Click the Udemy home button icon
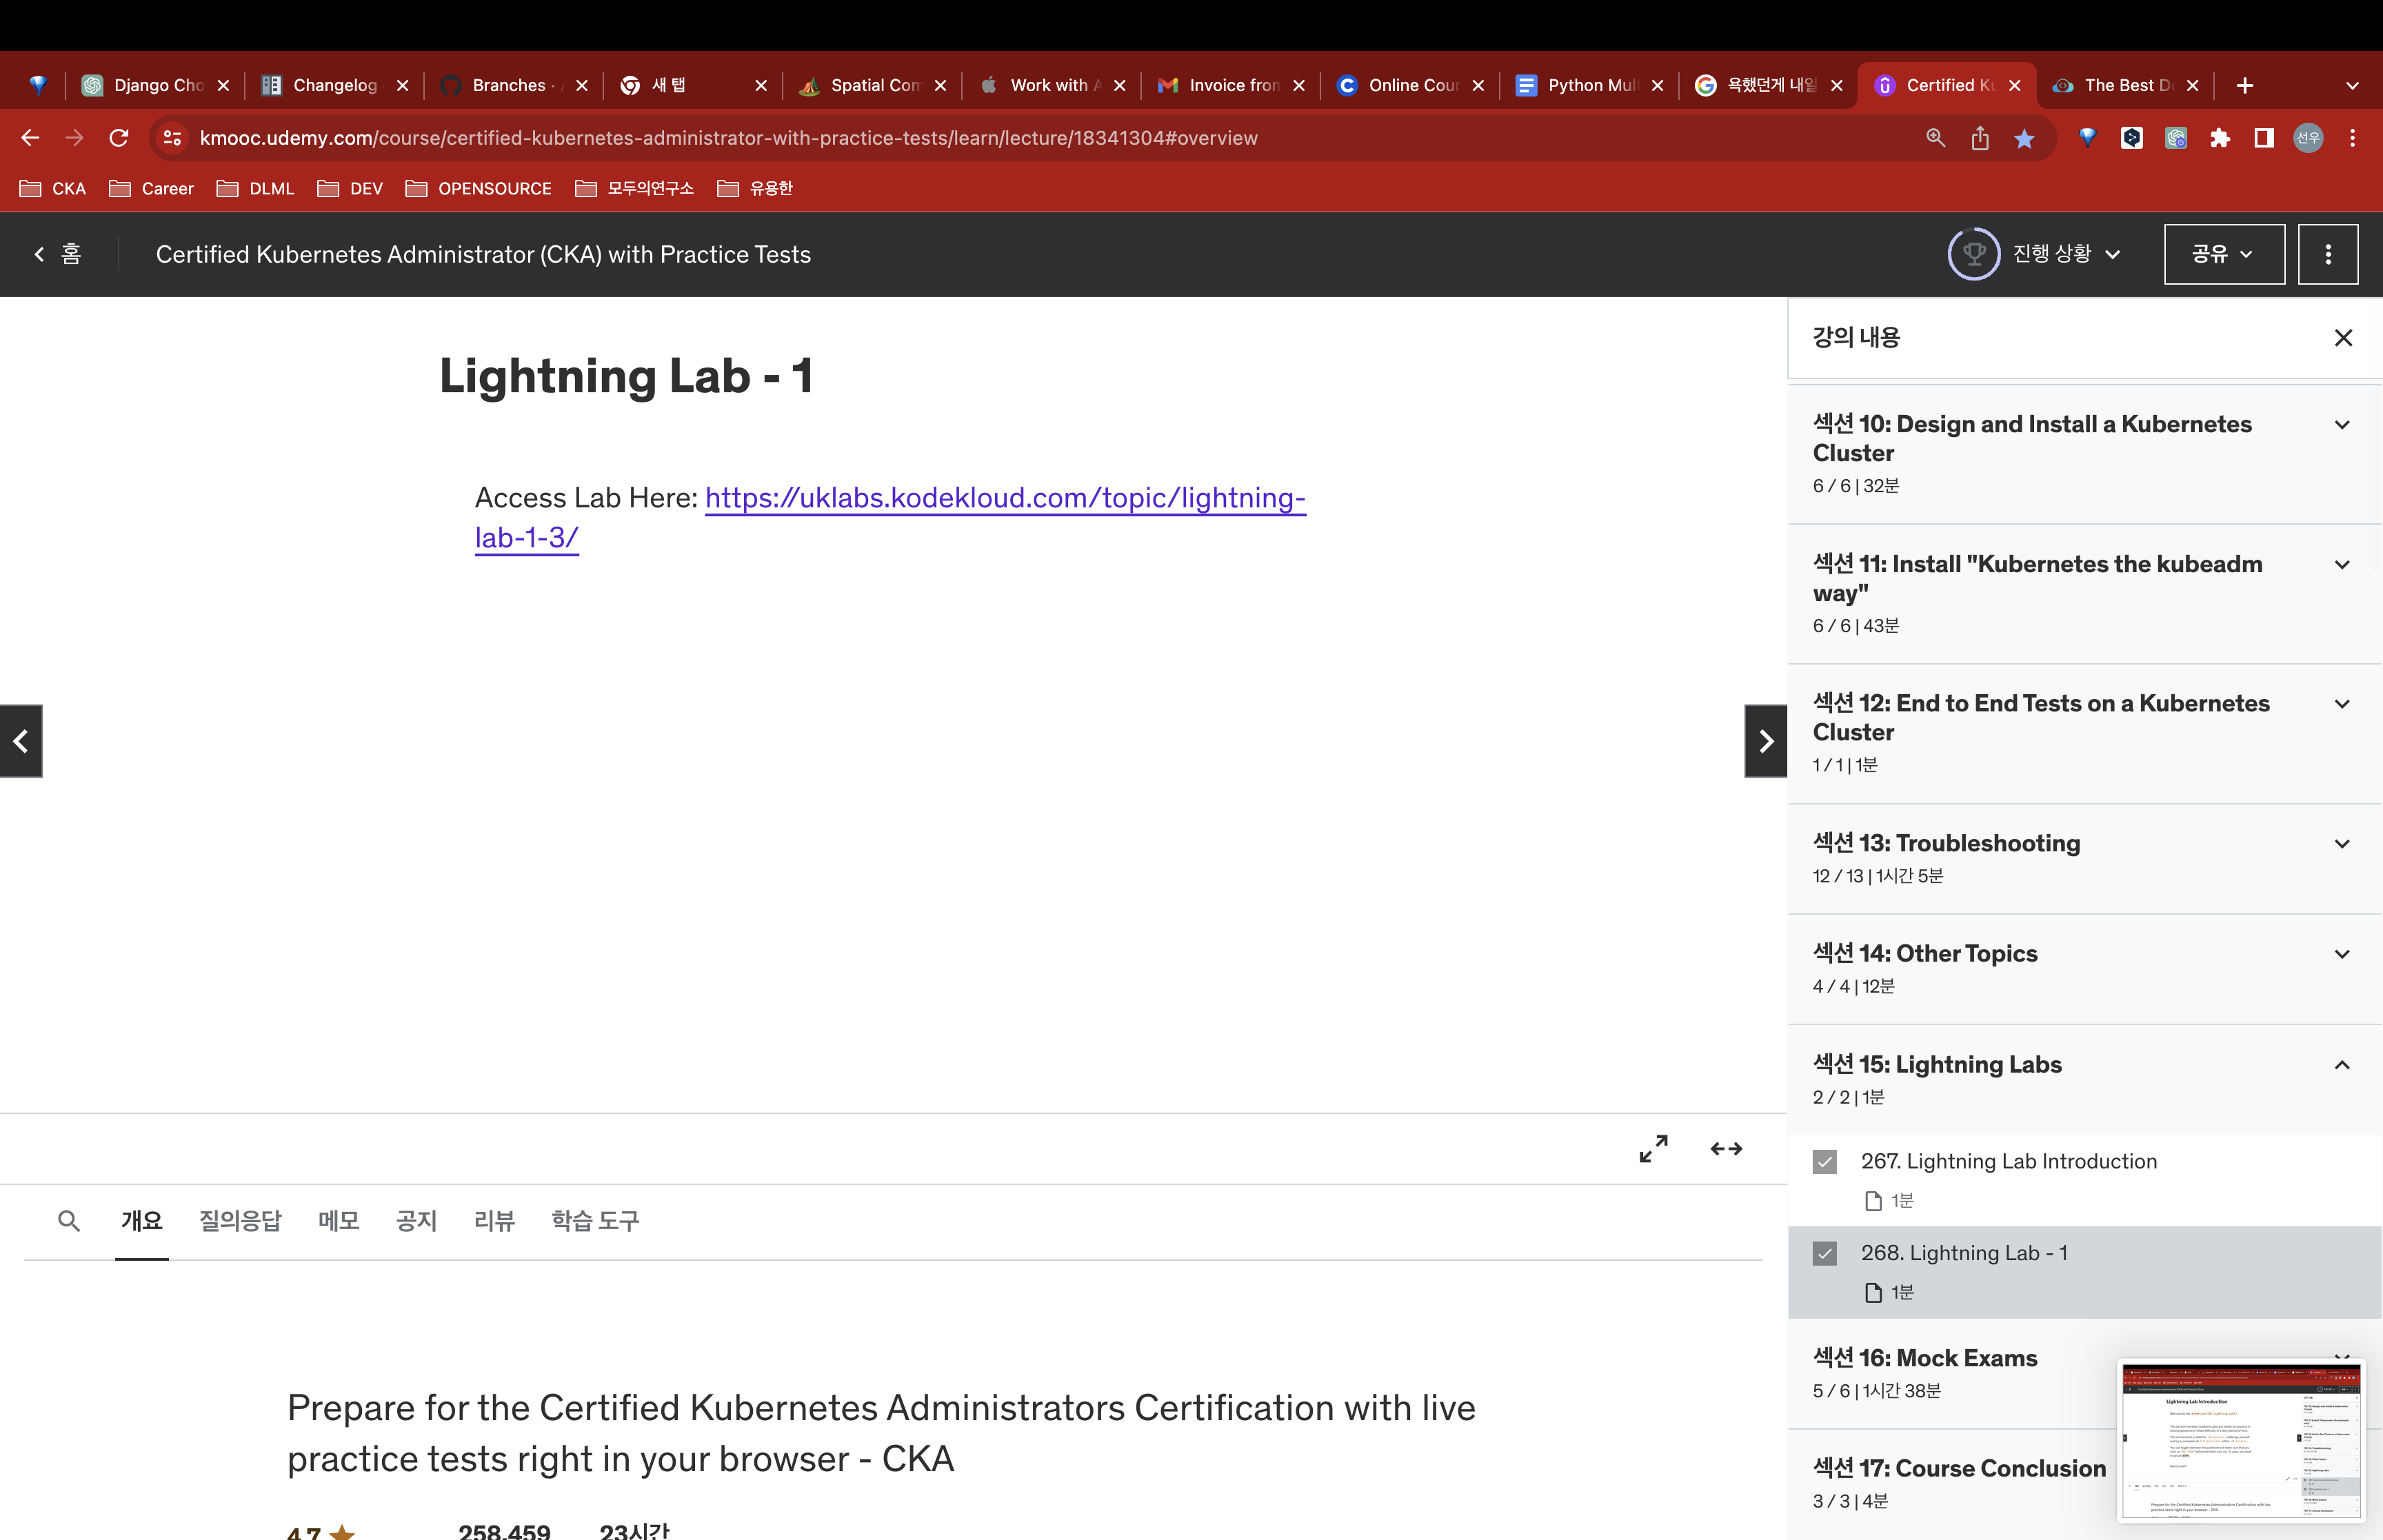 71,254
